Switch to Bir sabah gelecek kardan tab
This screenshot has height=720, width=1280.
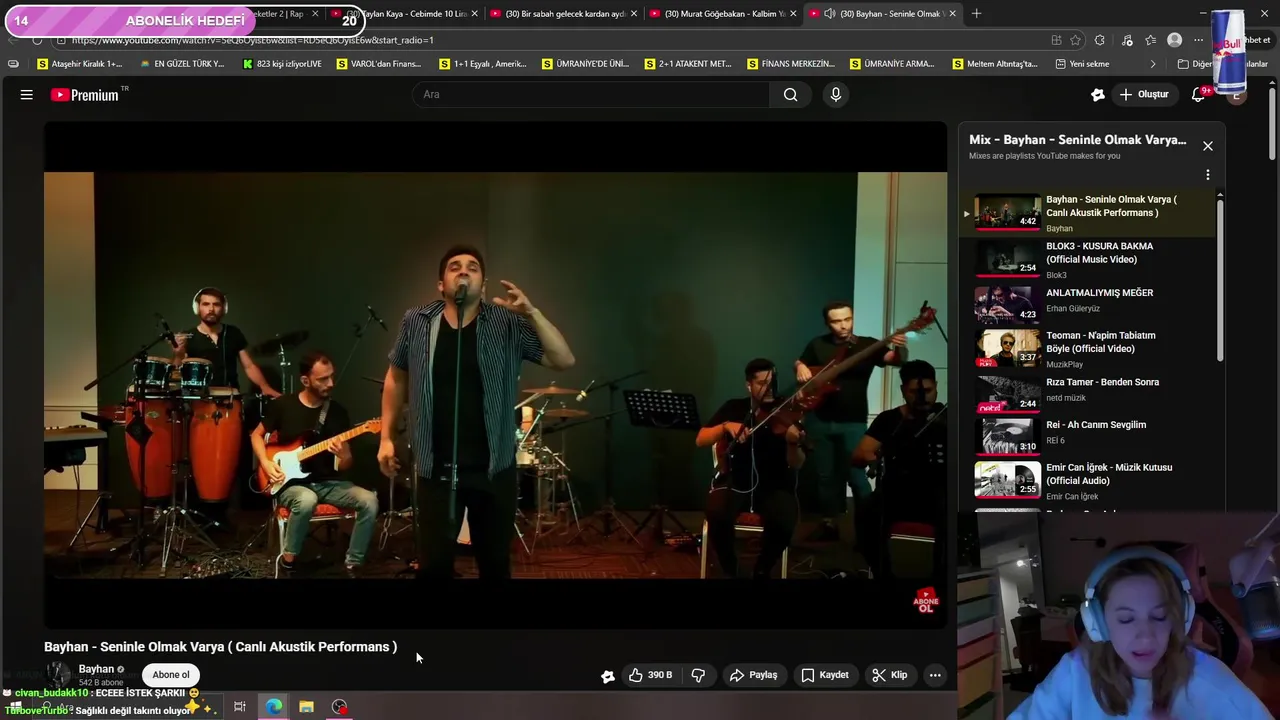pos(561,14)
